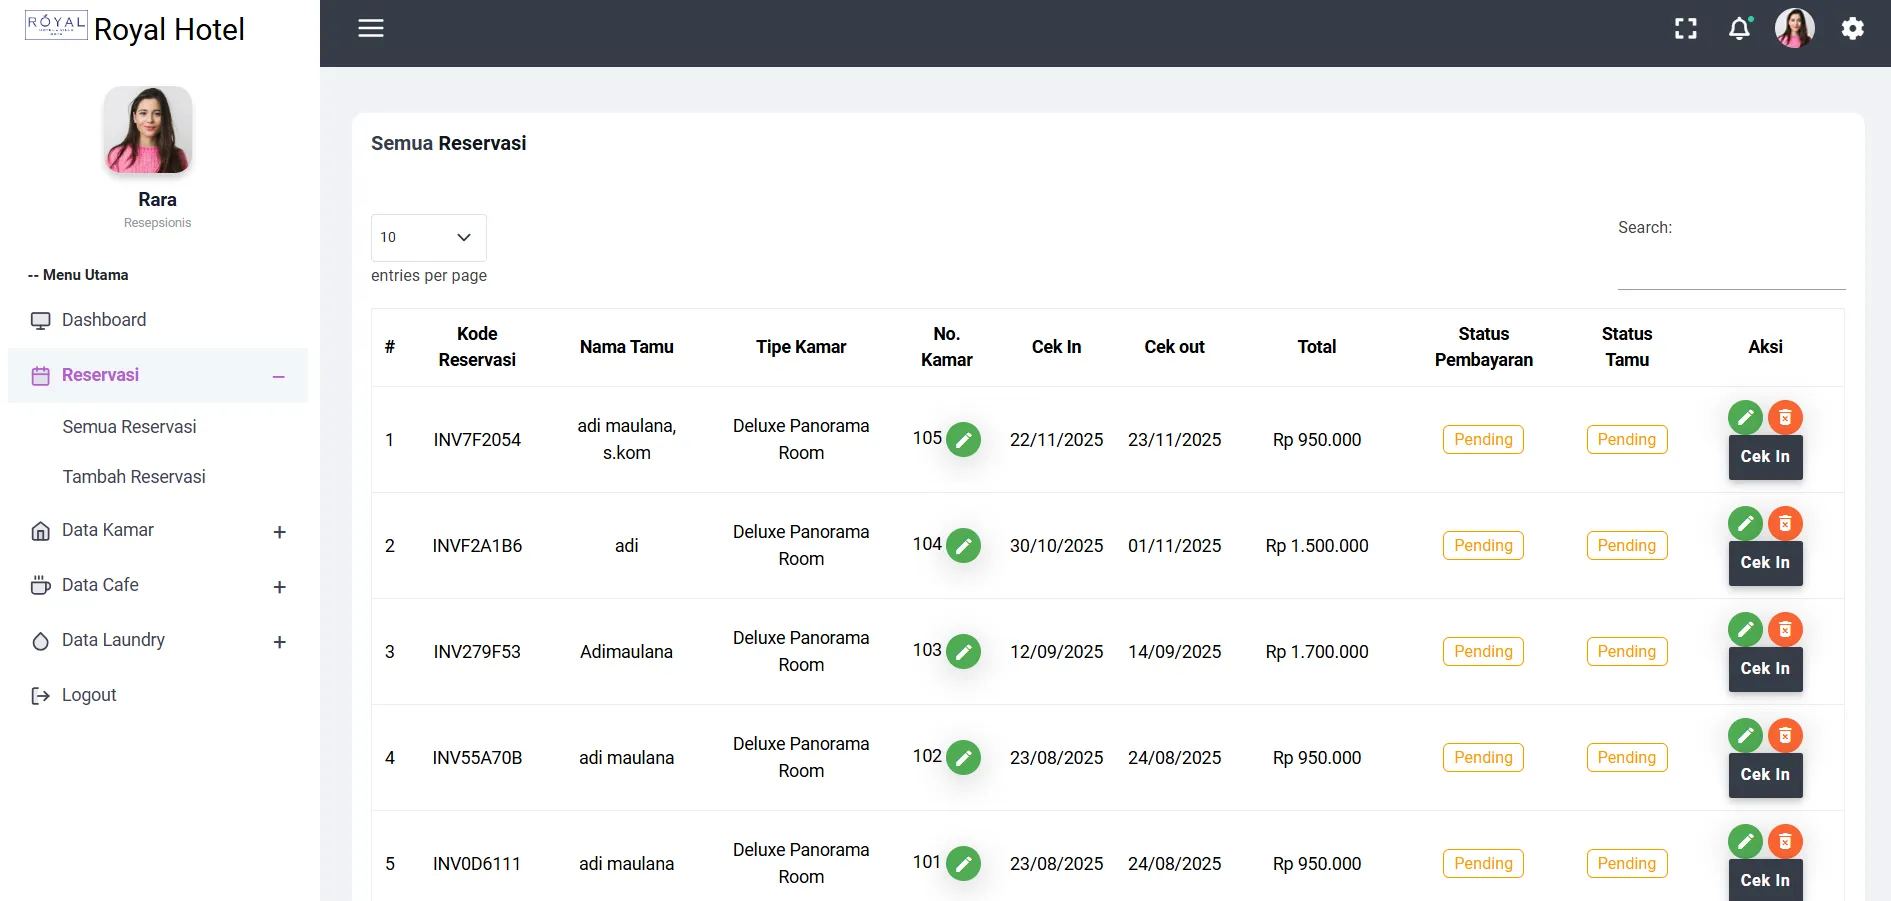Open the notifications bell
The width and height of the screenshot is (1891, 901).
[1740, 29]
